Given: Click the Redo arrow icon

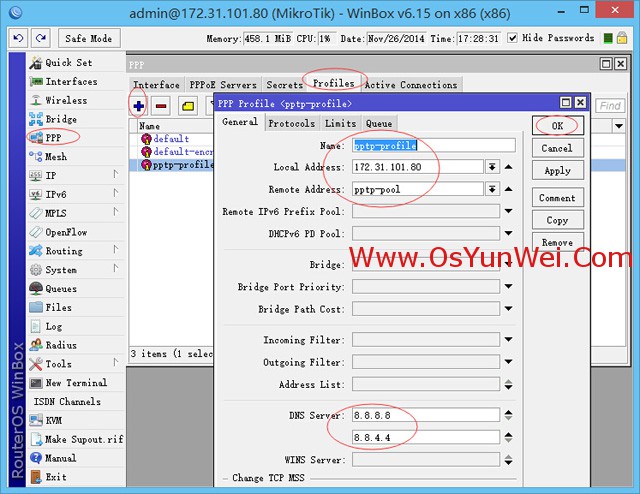Looking at the screenshot, I should pyautogui.click(x=41, y=38).
